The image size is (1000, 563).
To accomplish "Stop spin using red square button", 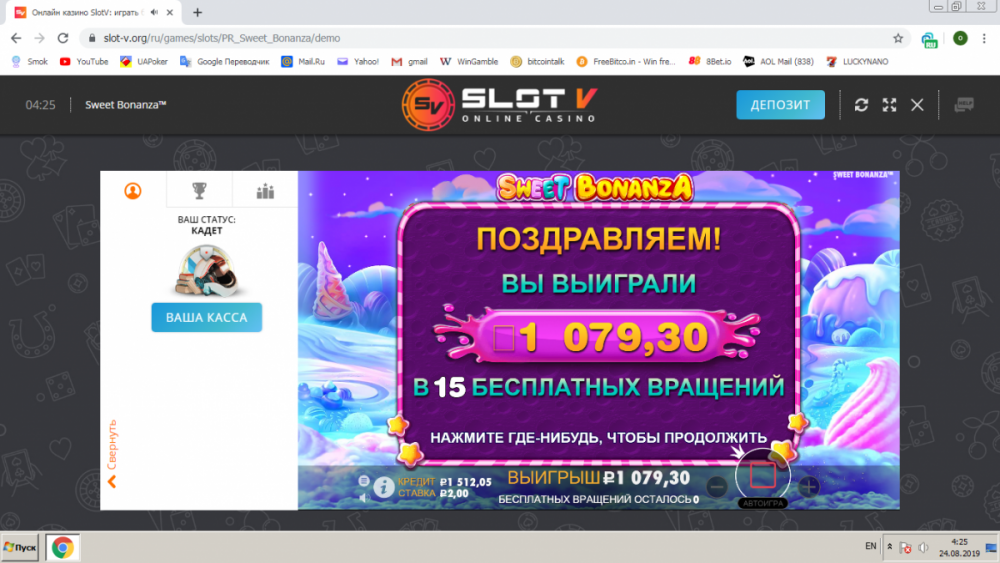I will (x=763, y=476).
